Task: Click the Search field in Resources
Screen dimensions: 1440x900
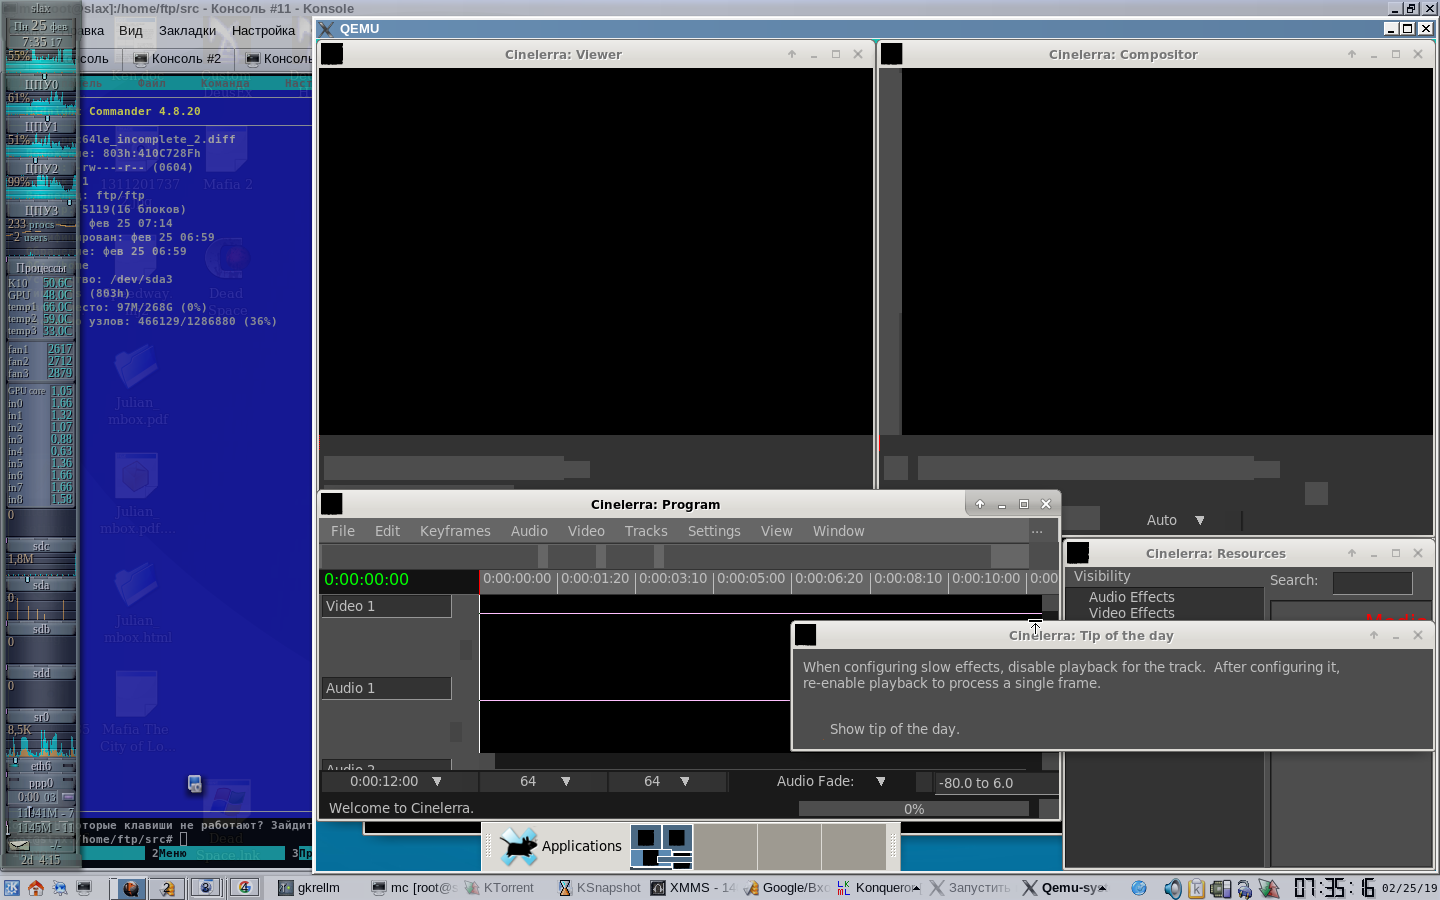Action: 1372,582
